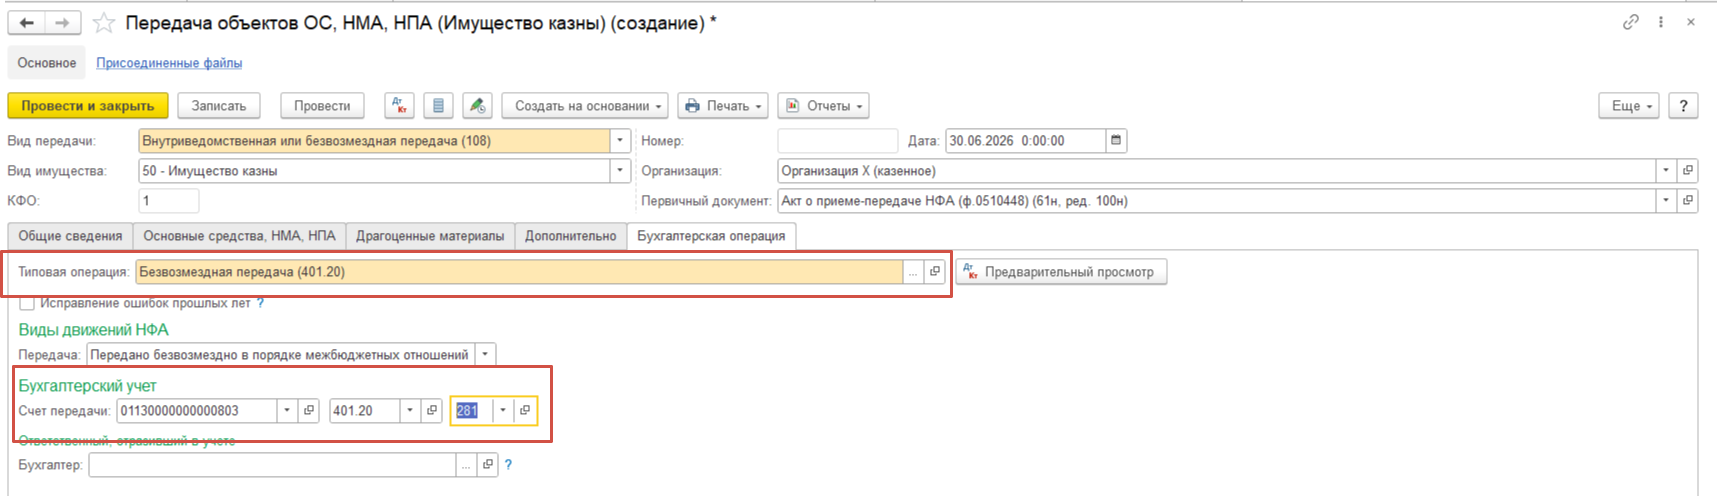Screen dimensions: 1717x496
Task: Expand 401.20 account dropdown arrow
Action: pyautogui.click(x=411, y=411)
